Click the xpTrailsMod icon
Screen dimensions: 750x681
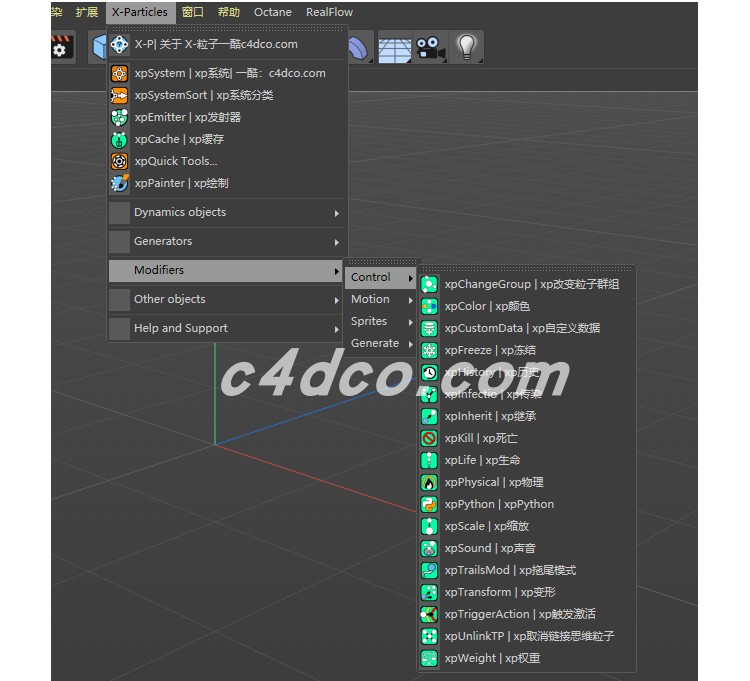tap(429, 570)
